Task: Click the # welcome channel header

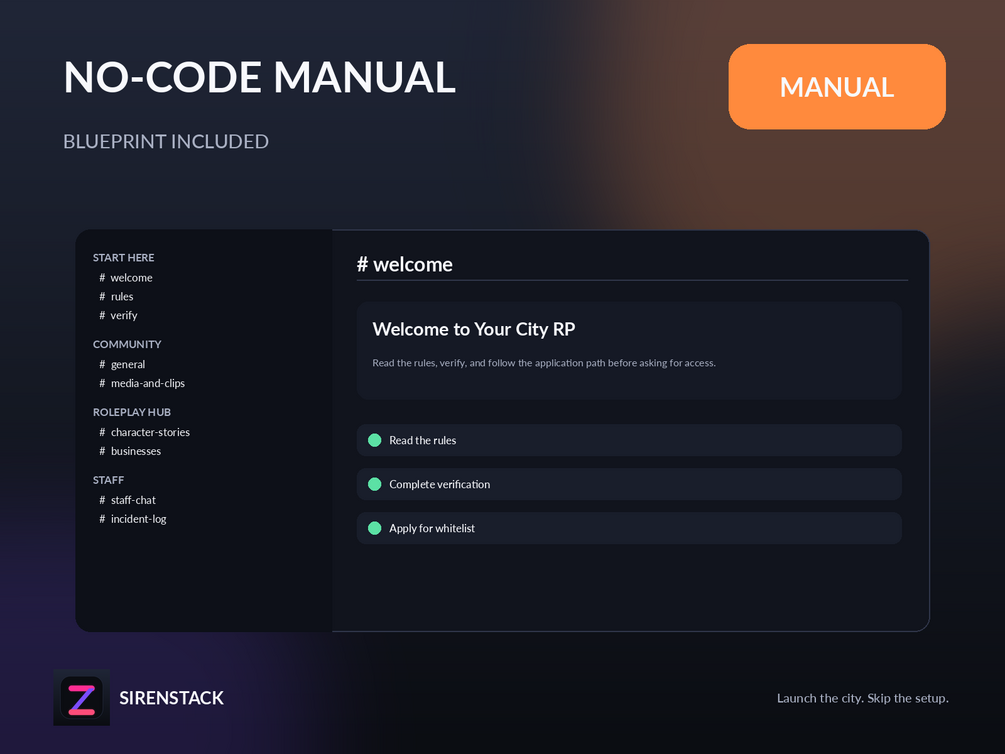Action: pos(404,264)
